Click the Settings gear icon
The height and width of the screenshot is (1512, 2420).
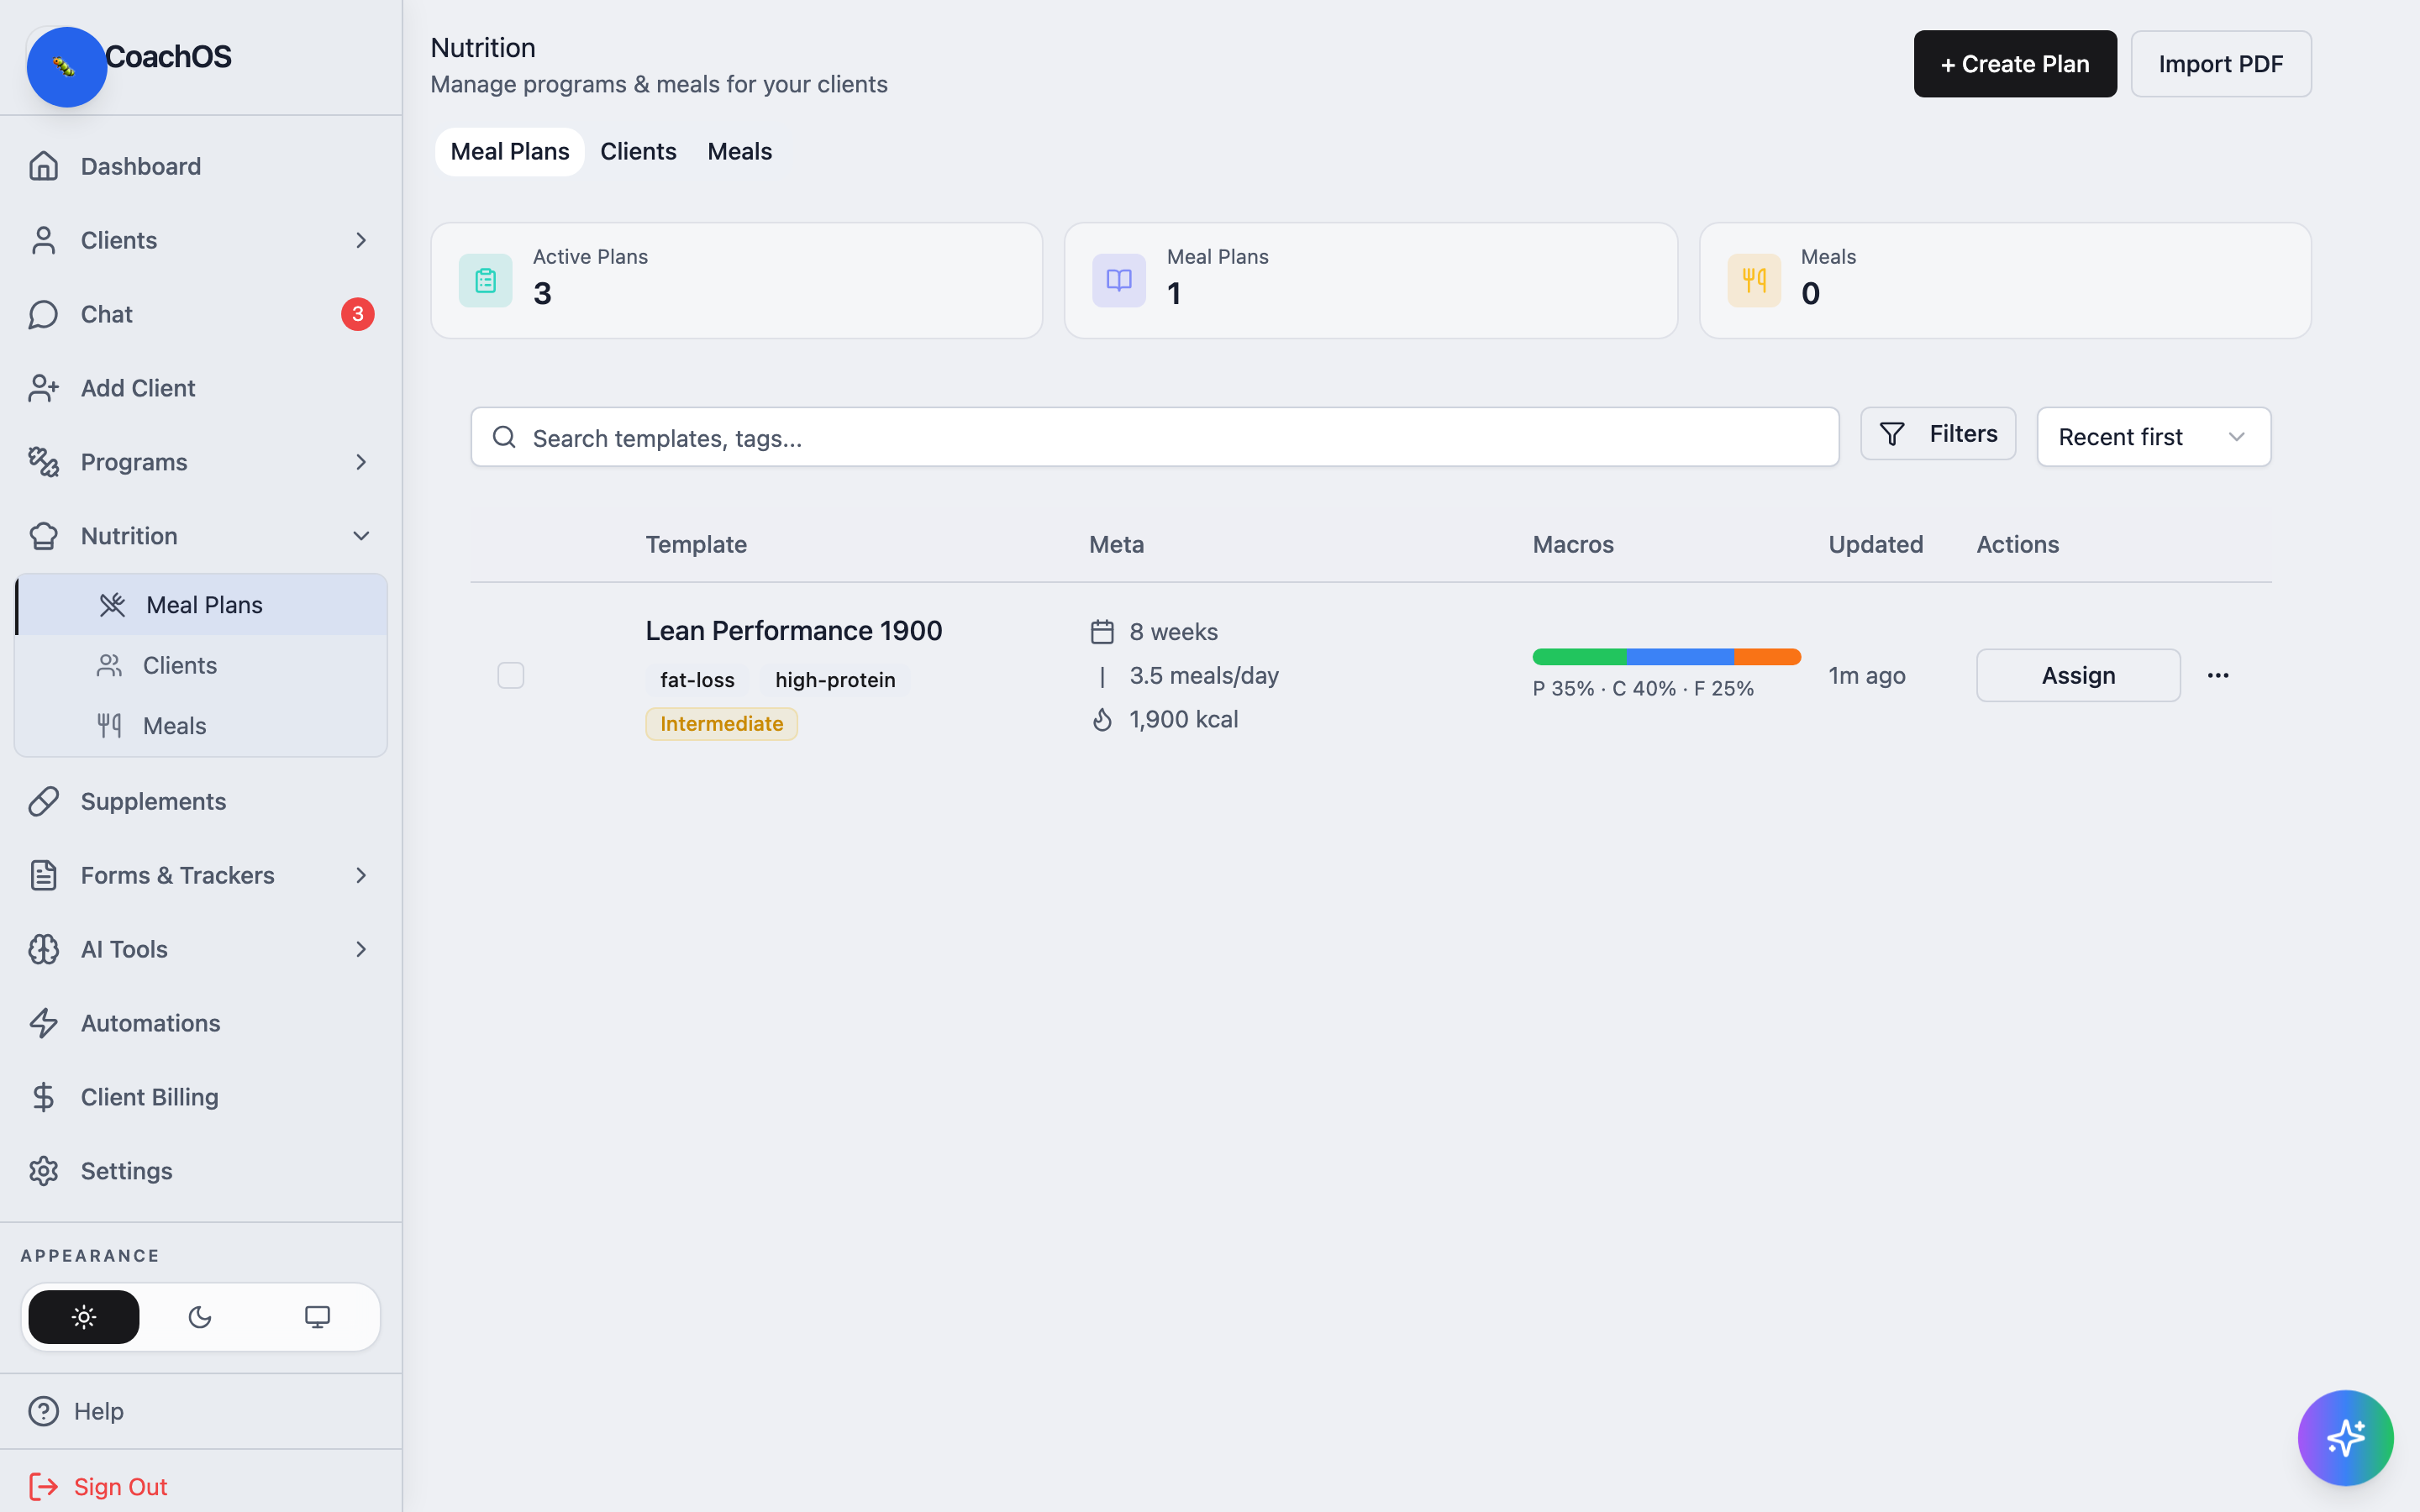pos(43,1171)
